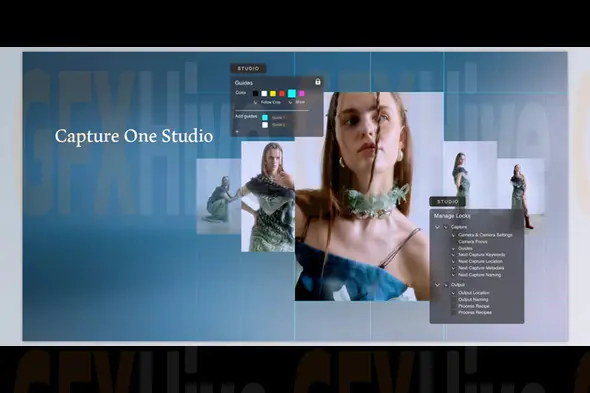The image size is (590, 393).
Task: Select the yellow guide color swatch
Action: (x=273, y=93)
